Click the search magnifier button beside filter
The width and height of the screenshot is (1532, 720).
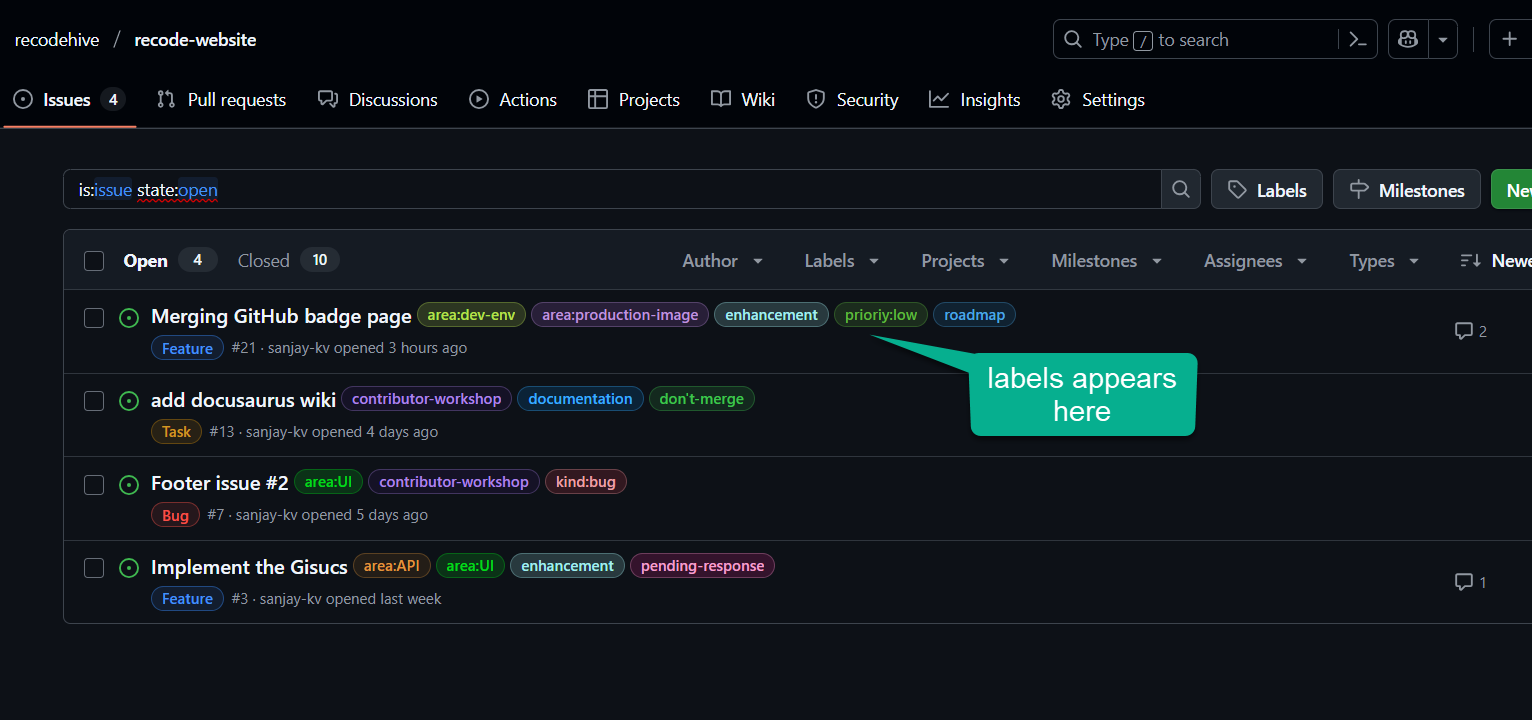pyautogui.click(x=1181, y=190)
